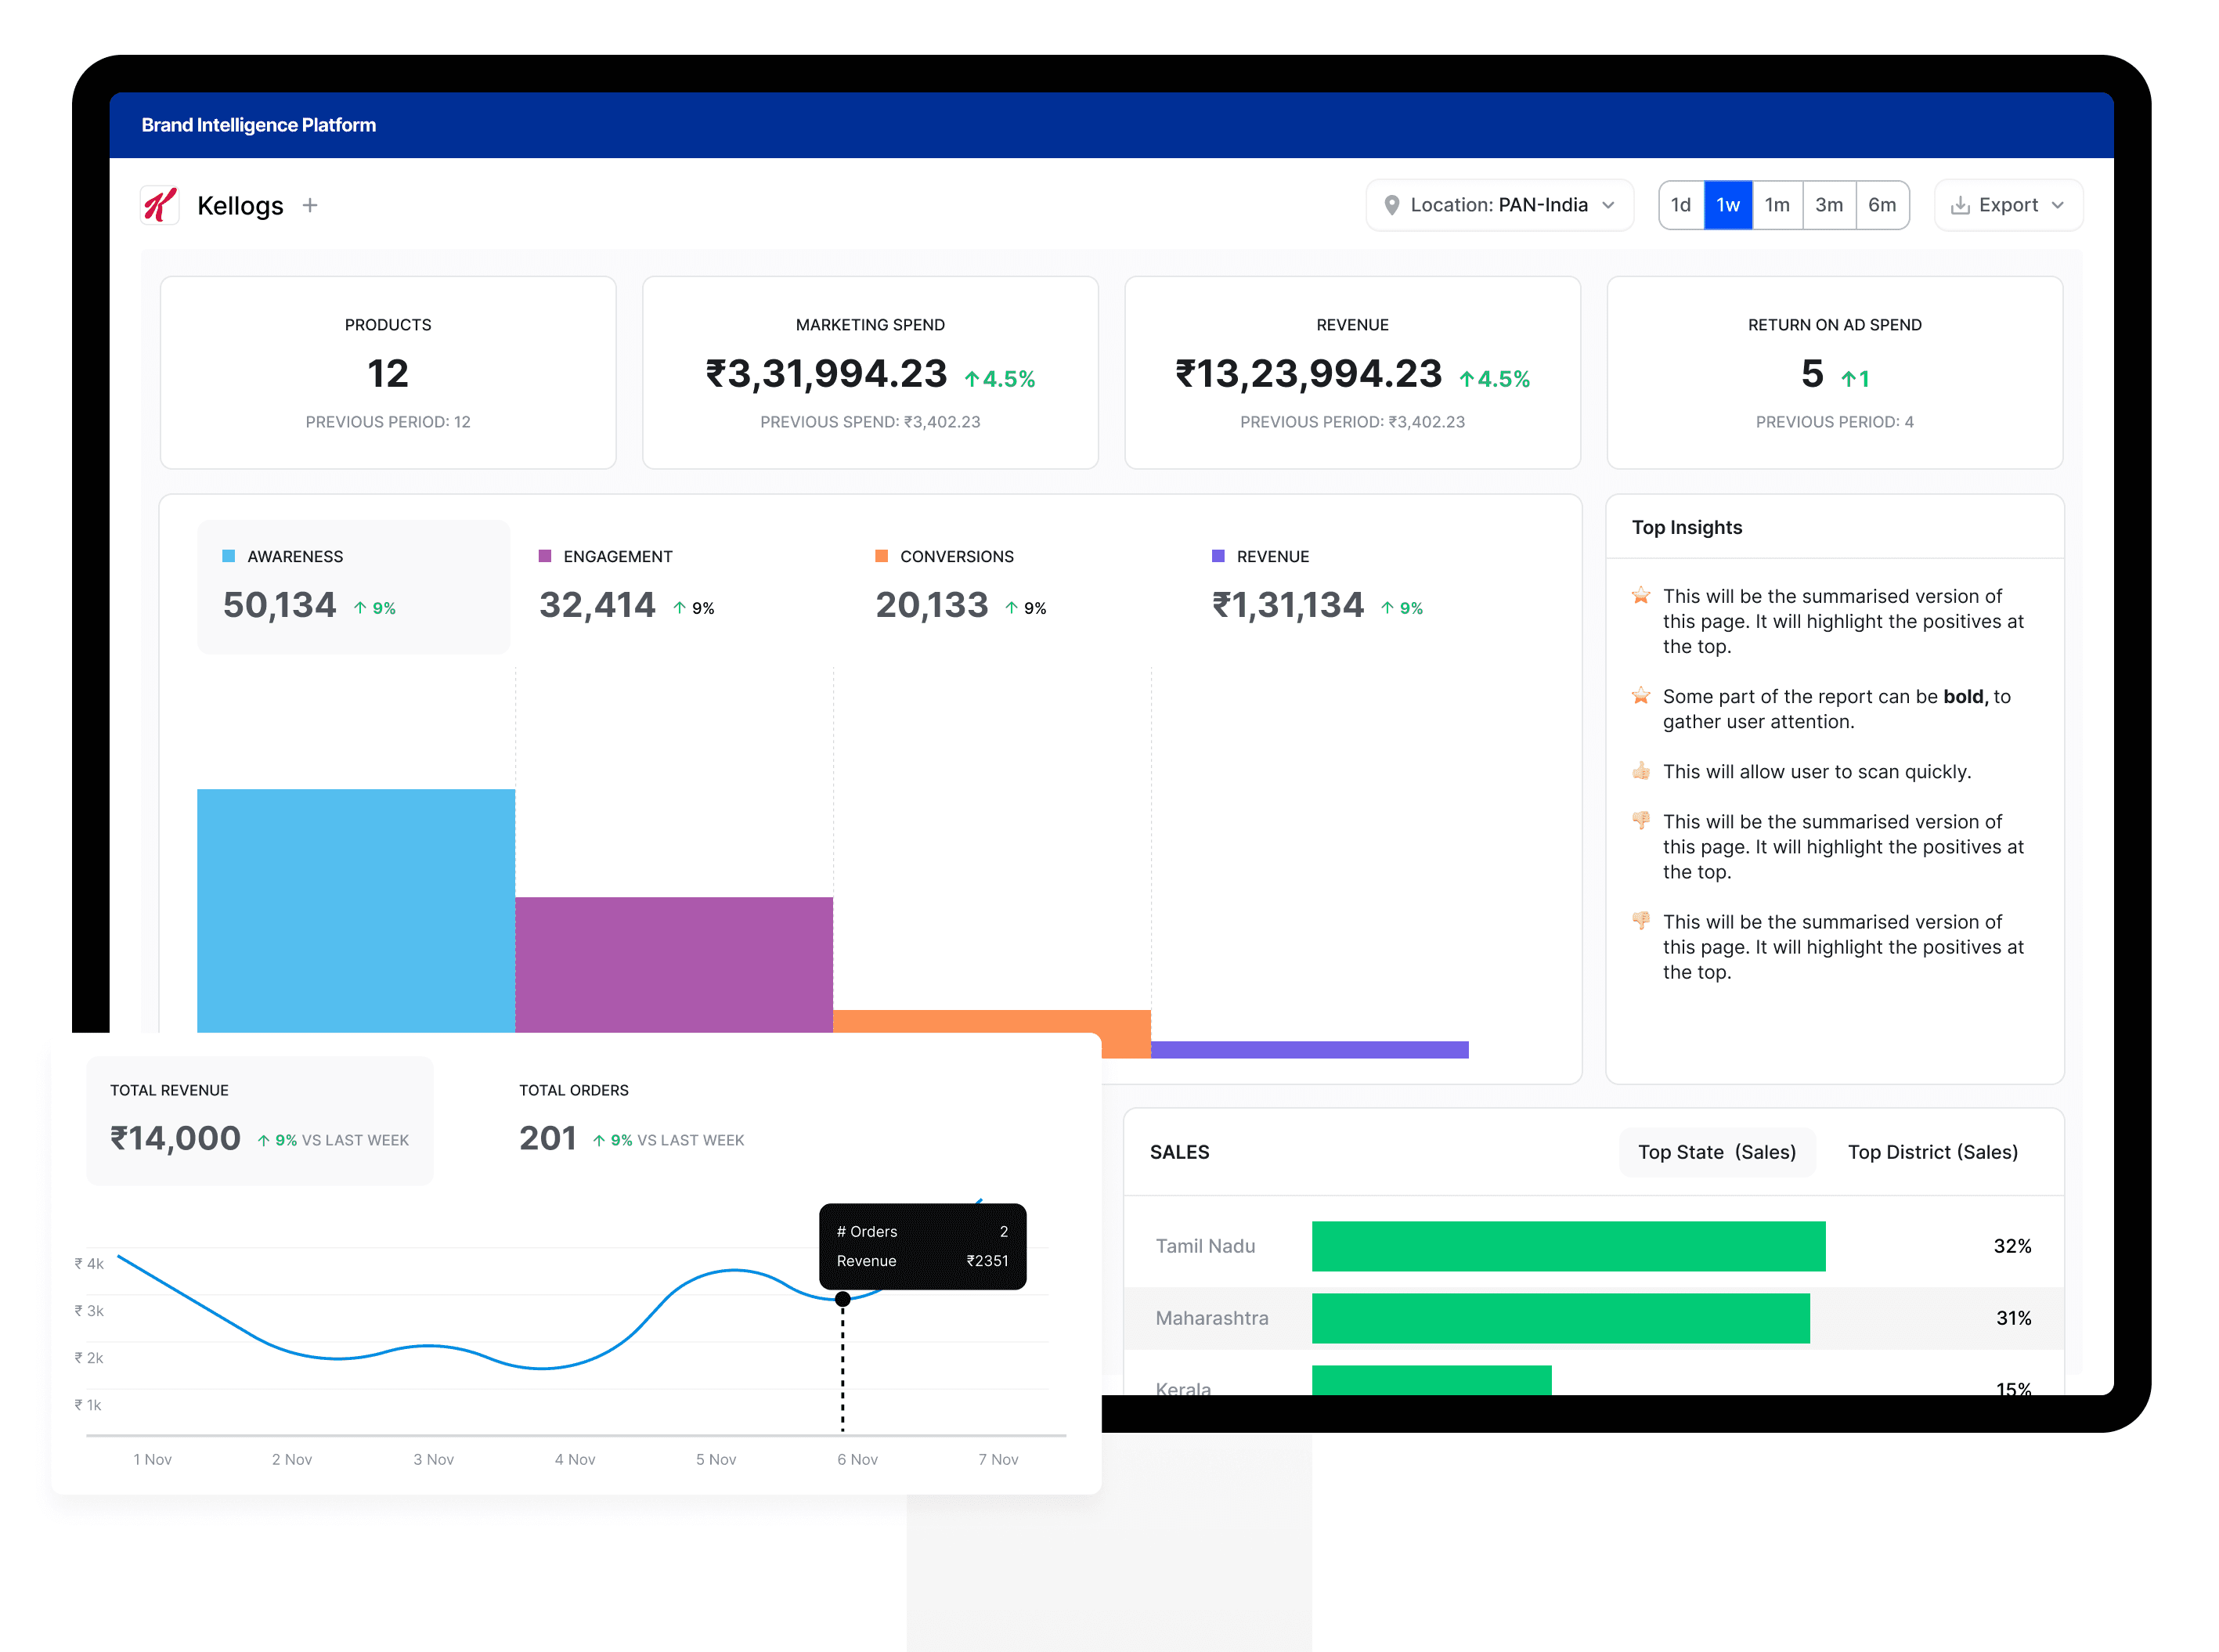Select the 1m time range
The height and width of the screenshot is (1652, 2219).
(1777, 205)
